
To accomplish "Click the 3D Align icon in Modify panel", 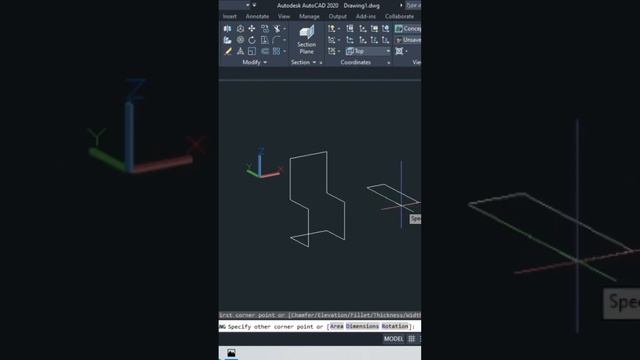I will pyautogui.click(x=227, y=40).
